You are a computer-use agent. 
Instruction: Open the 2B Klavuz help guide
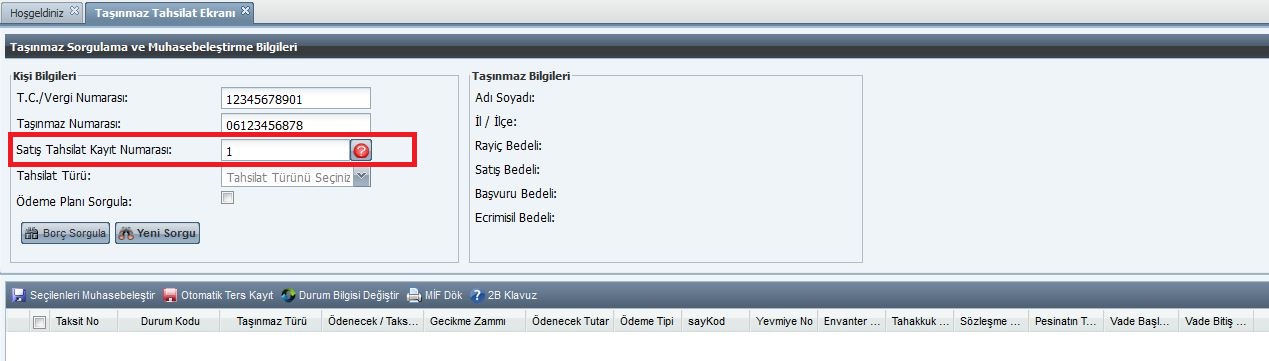[504, 296]
